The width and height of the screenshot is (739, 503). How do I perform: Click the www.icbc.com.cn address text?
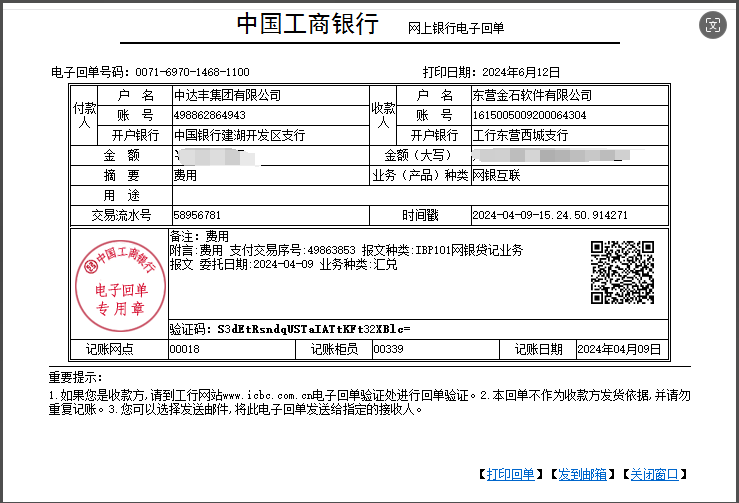pos(267,396)
